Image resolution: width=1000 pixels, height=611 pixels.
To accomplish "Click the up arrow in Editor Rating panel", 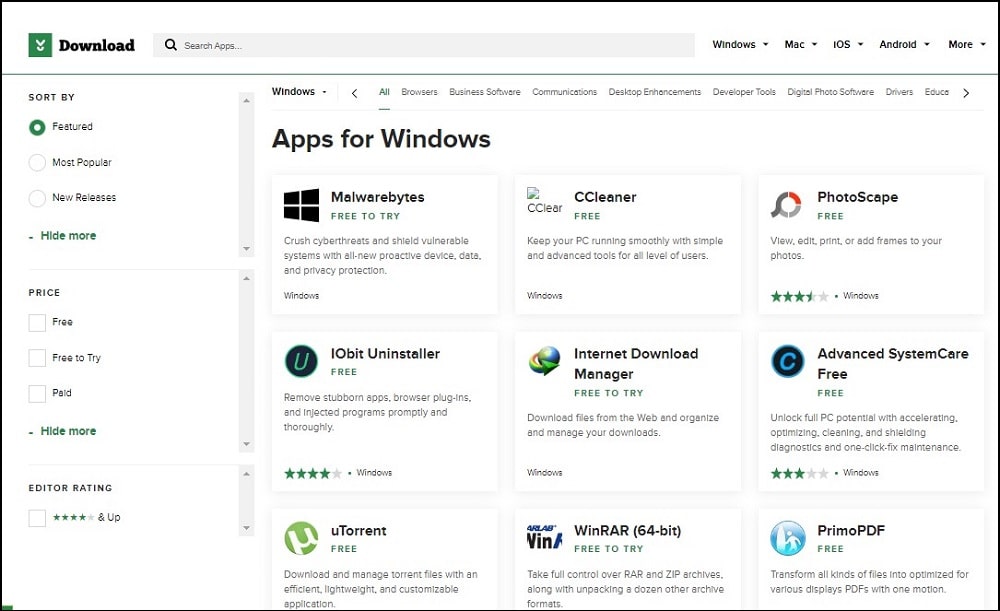I will (x=246, y=474).
